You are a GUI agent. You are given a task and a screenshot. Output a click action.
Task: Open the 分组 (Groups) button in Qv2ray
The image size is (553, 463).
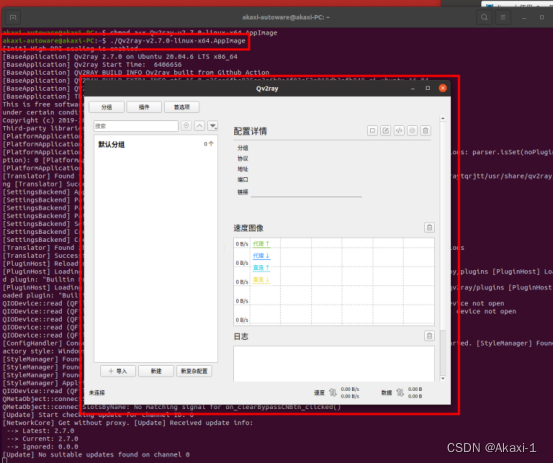click(107, 107)
